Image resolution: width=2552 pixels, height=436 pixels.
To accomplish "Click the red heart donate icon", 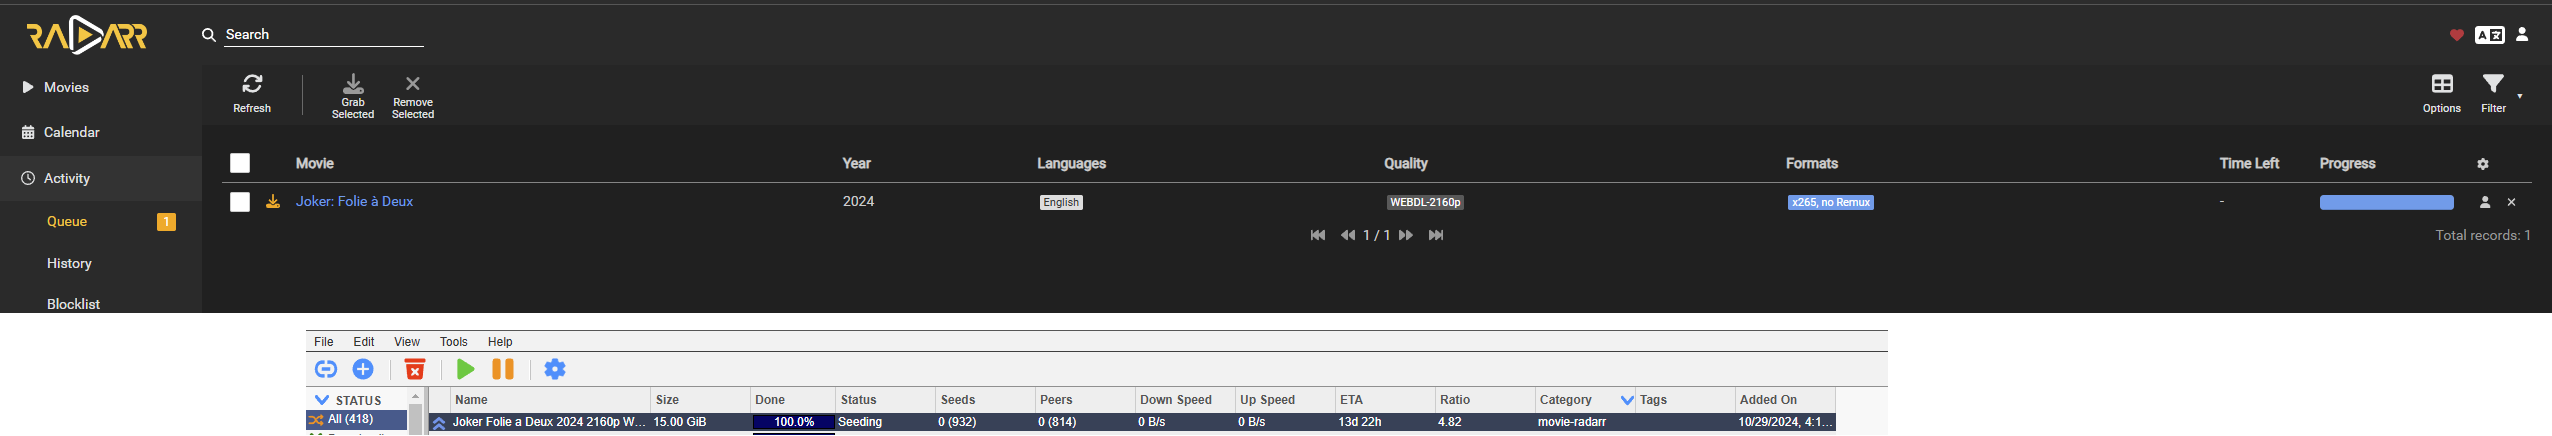I will coord(2456,35).
